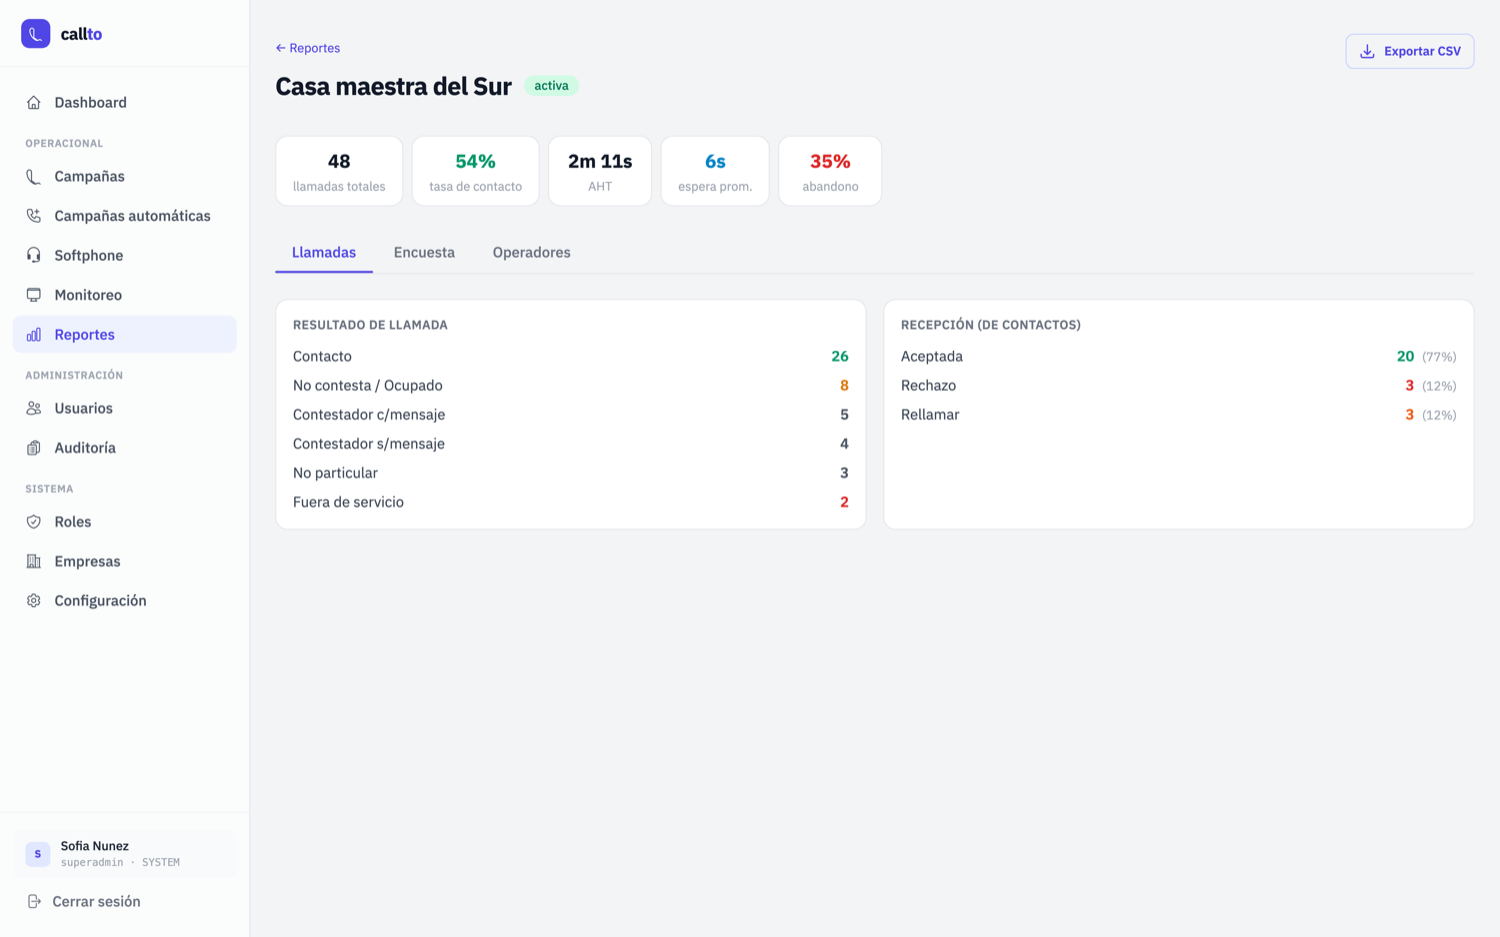
Task: Open Campañas automáticas icon in sidebar
Action: tap(34, 216)
